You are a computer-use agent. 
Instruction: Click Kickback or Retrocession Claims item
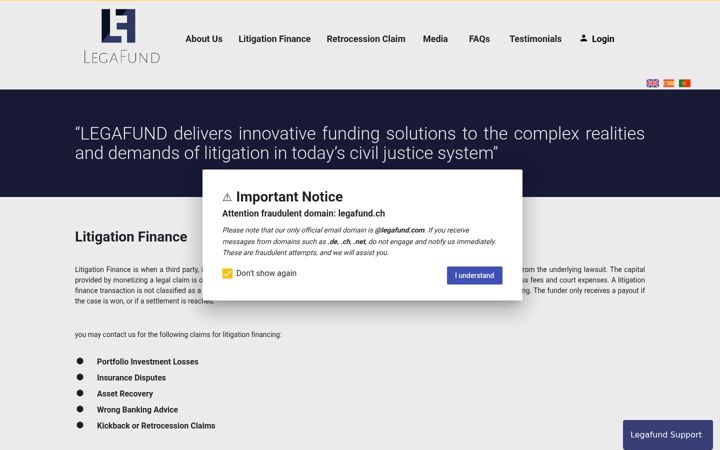pos(156,426)
